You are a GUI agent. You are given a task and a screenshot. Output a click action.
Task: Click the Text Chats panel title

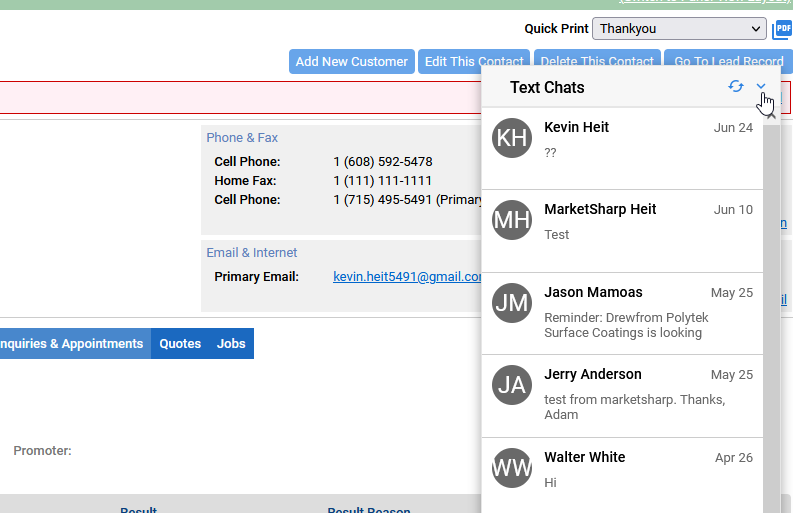[547, 88]
